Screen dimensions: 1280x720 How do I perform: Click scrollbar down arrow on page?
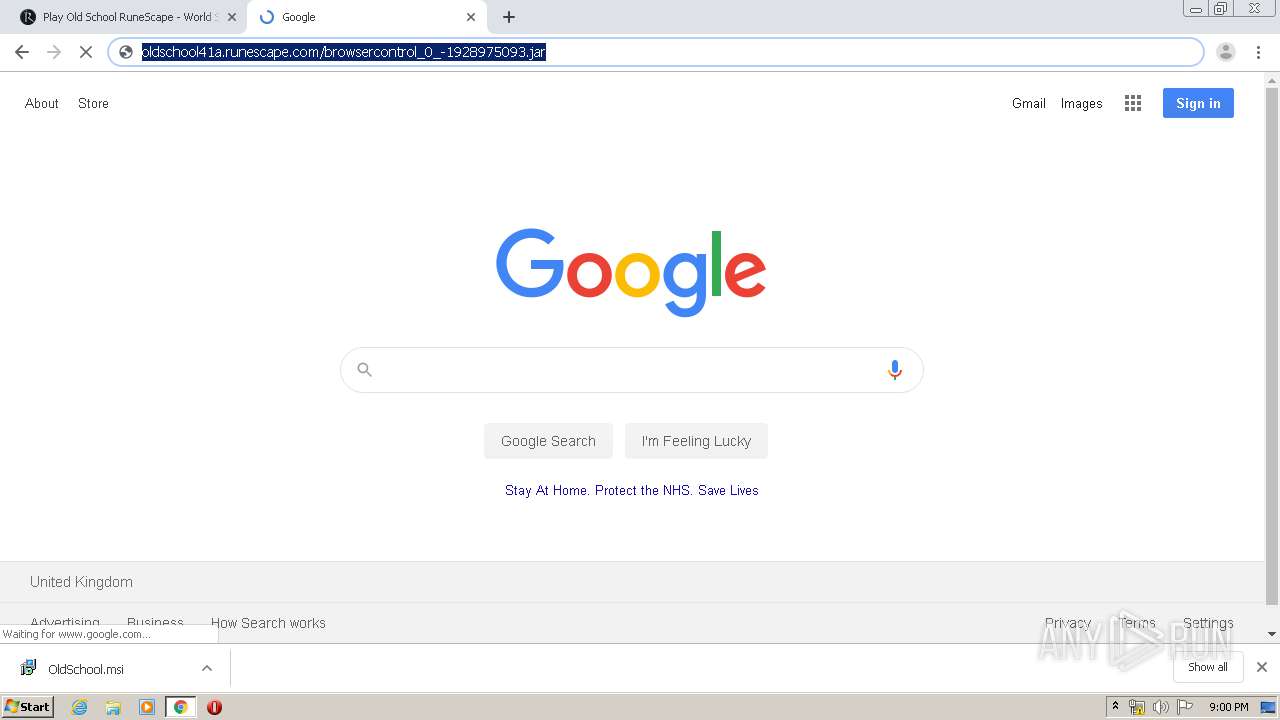(x=1272, y=634)
